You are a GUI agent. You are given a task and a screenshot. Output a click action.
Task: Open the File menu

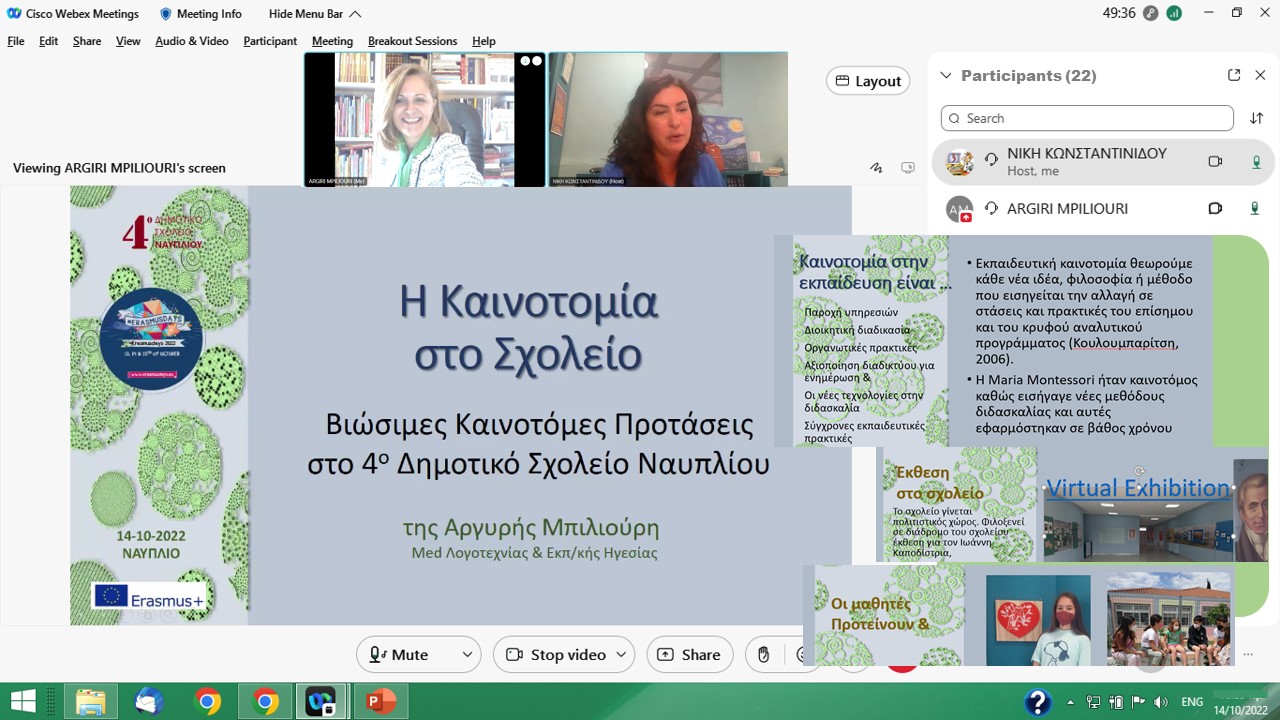[16, 41]
